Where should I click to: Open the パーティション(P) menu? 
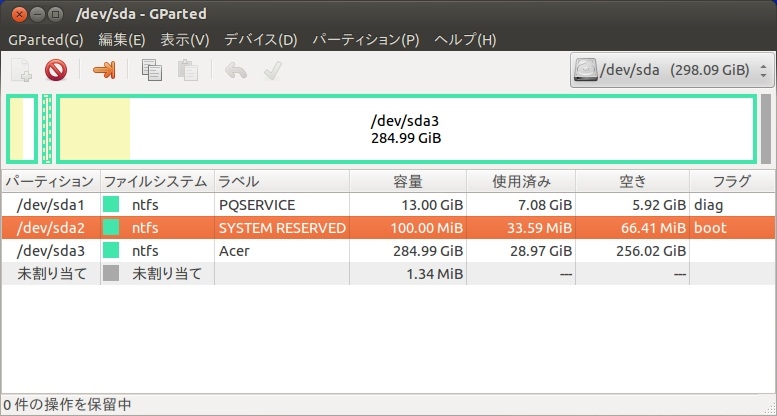click(x=366, y=40)
